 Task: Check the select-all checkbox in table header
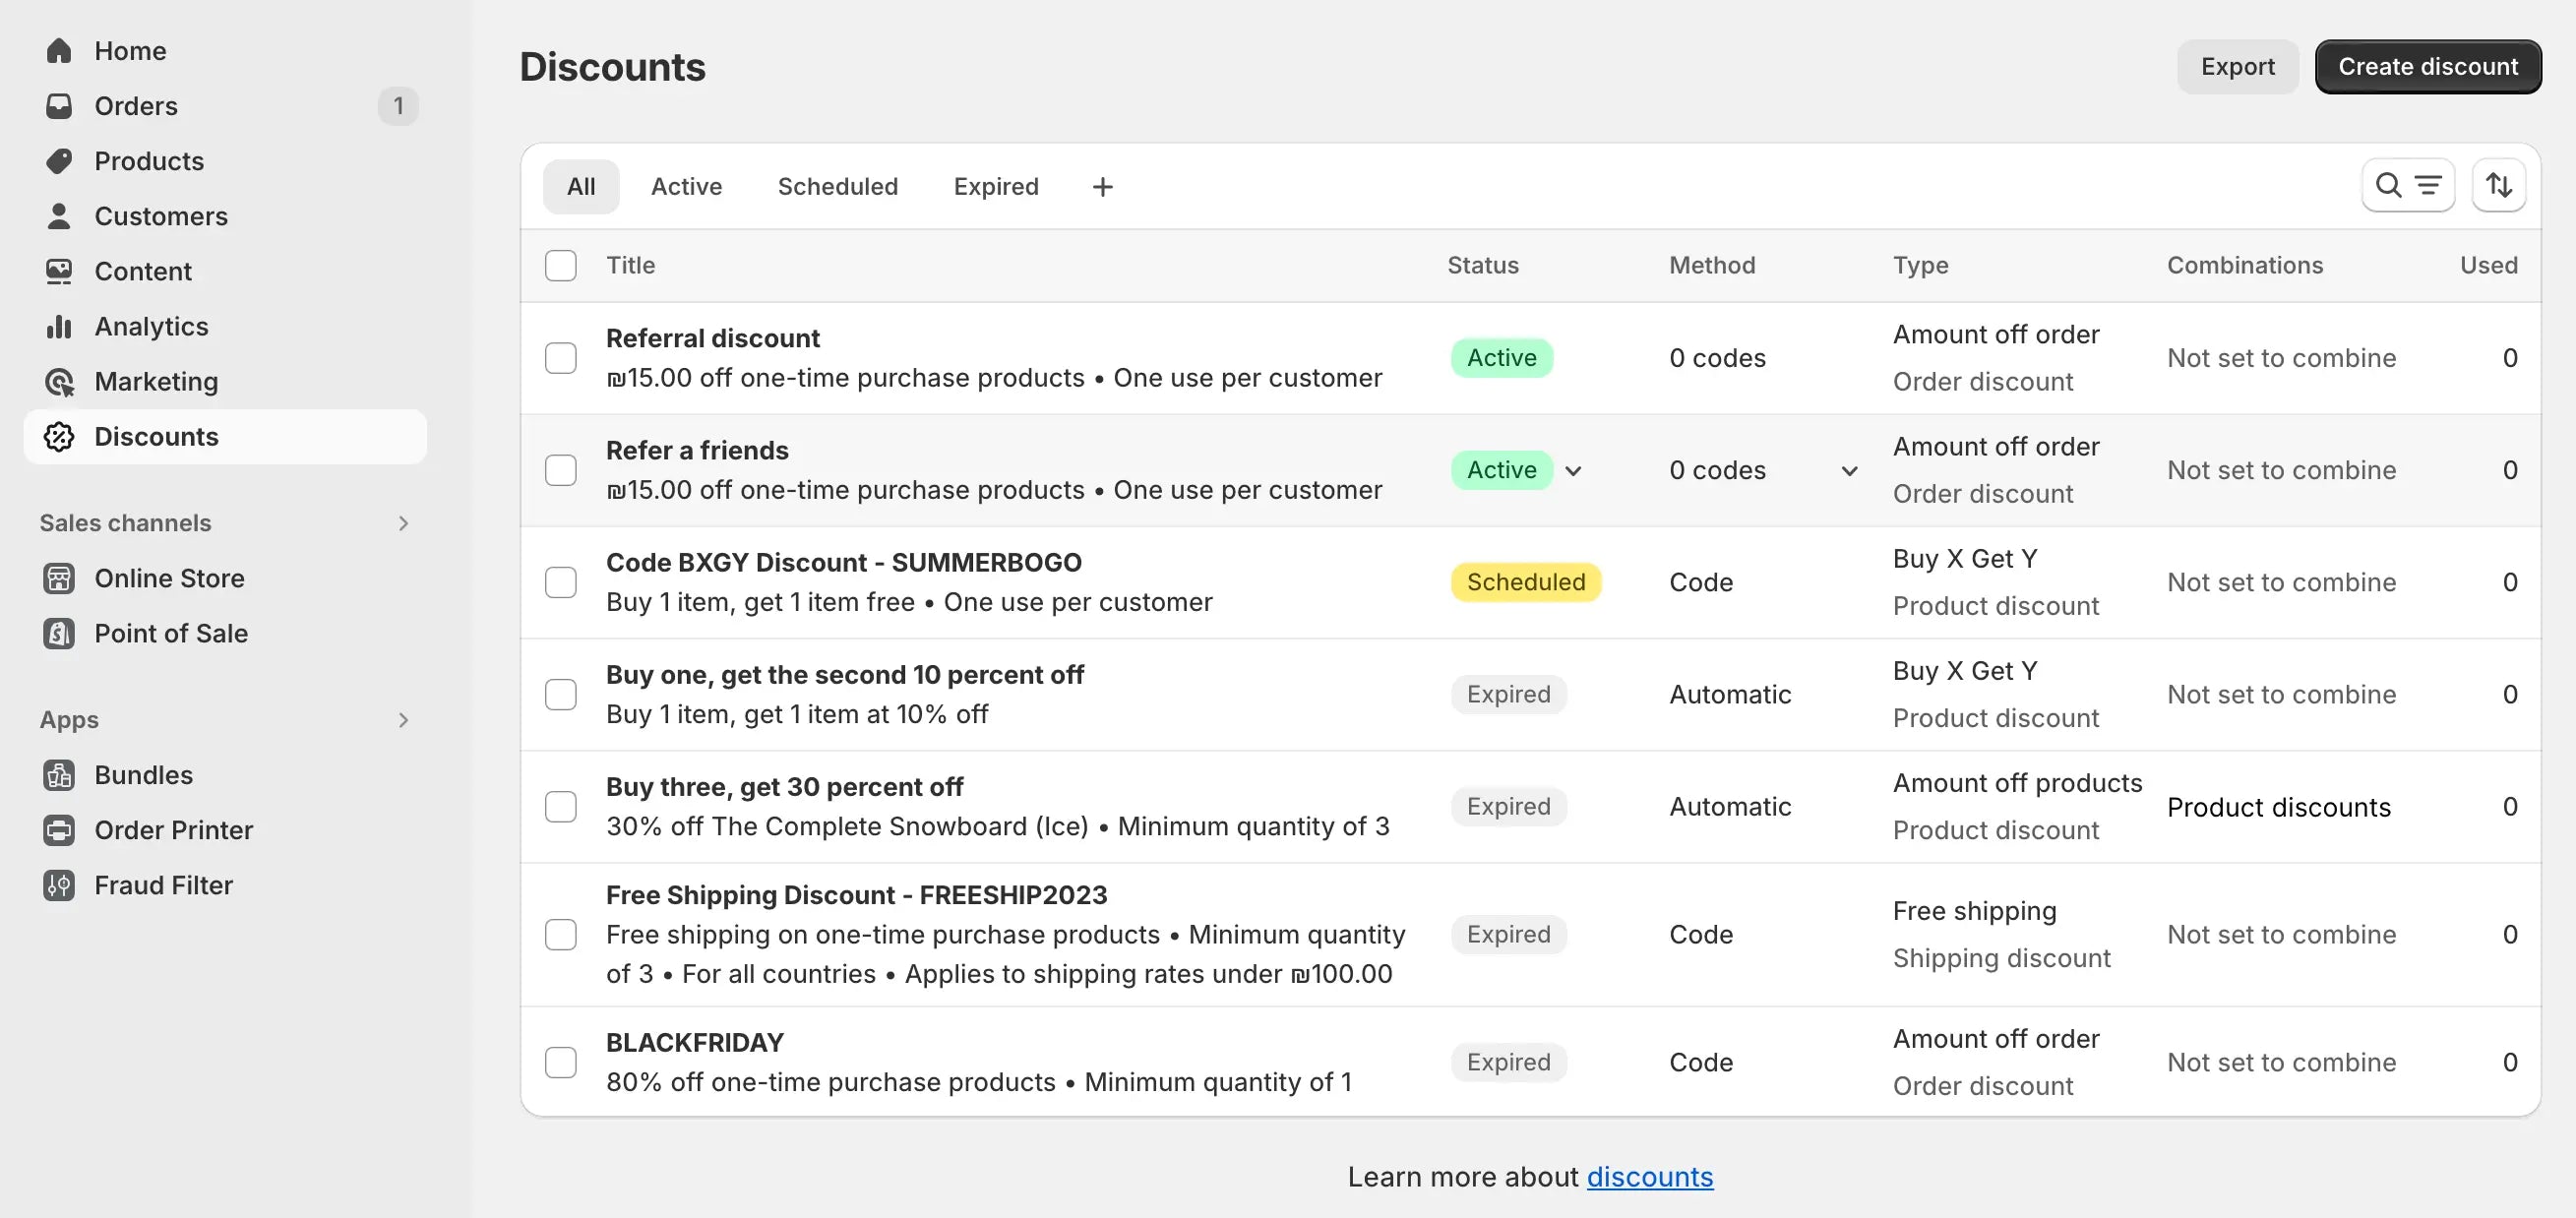coord(561,265)
